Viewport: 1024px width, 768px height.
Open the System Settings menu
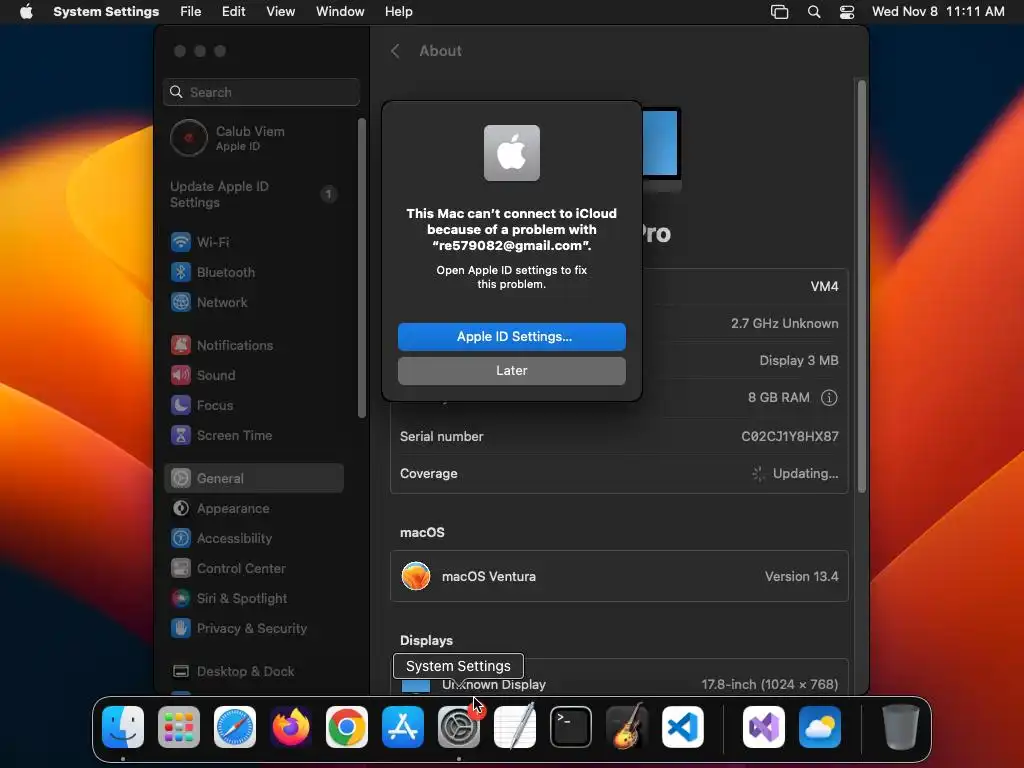click(x=106, y=12)
